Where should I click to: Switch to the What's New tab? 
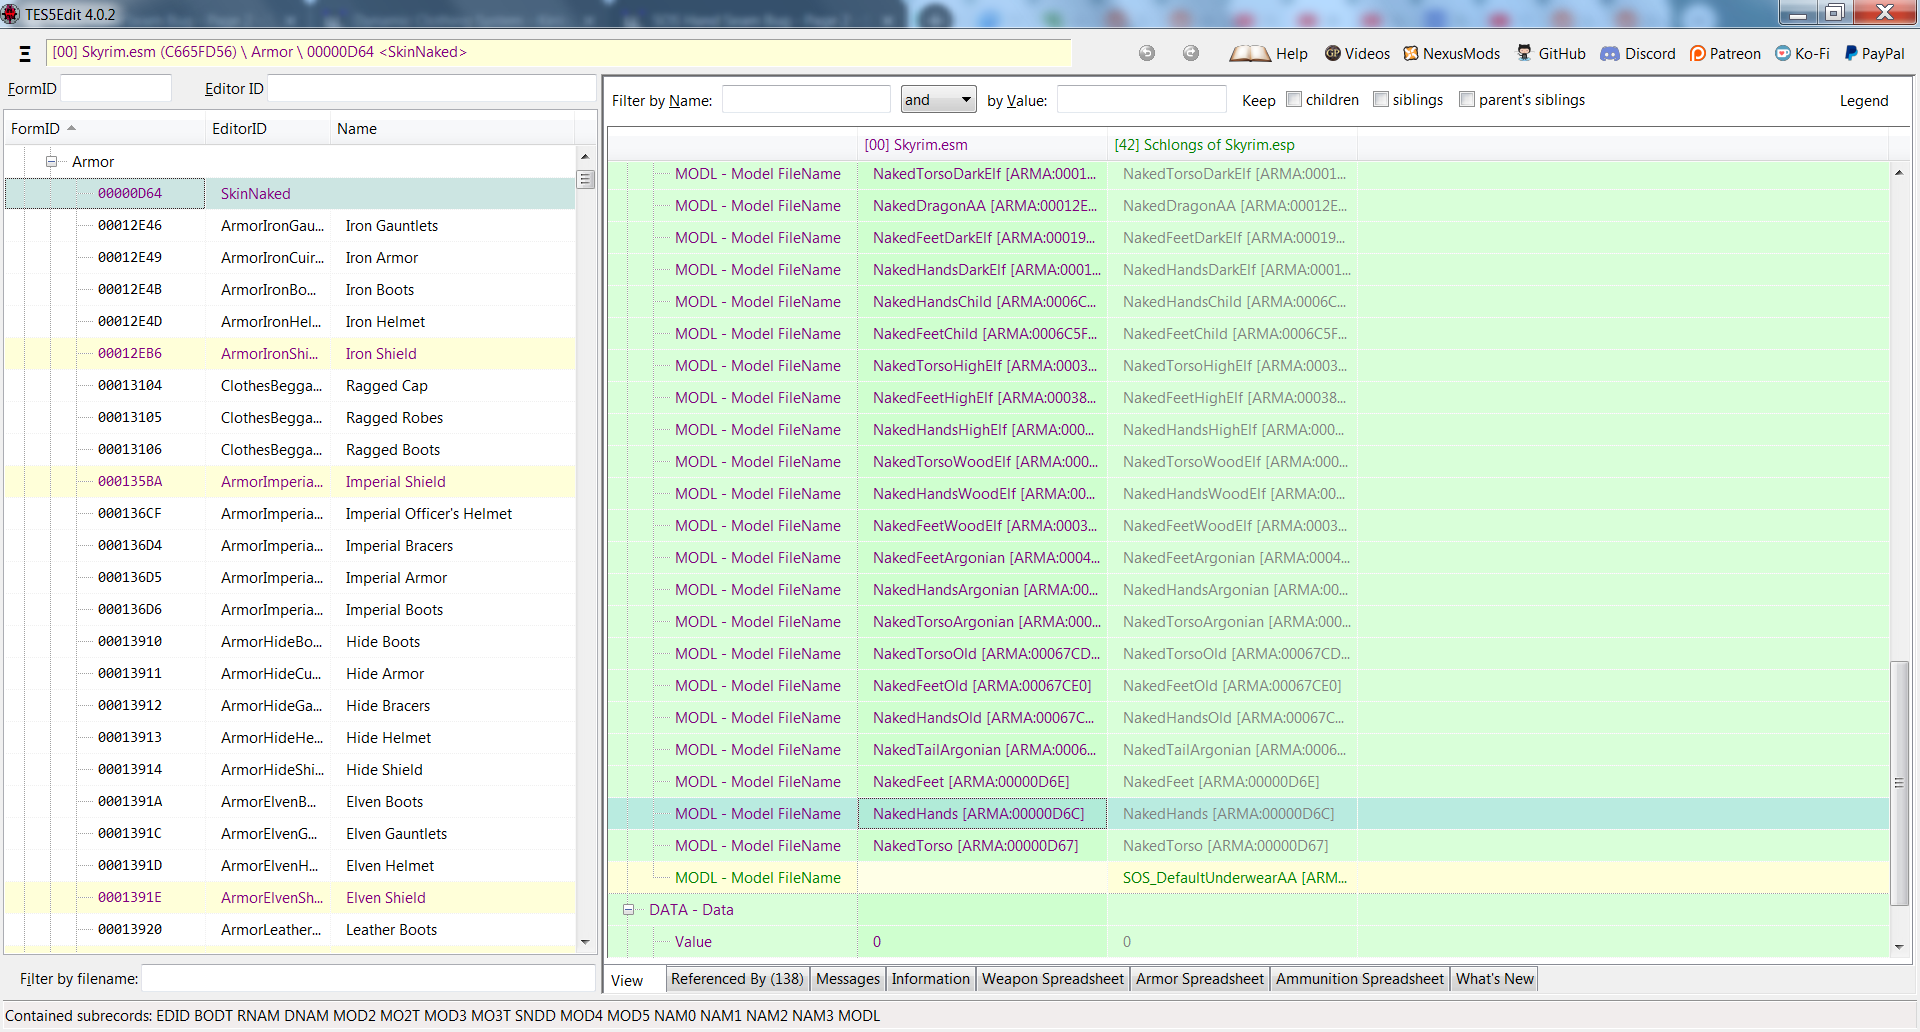pos(1495,979)
